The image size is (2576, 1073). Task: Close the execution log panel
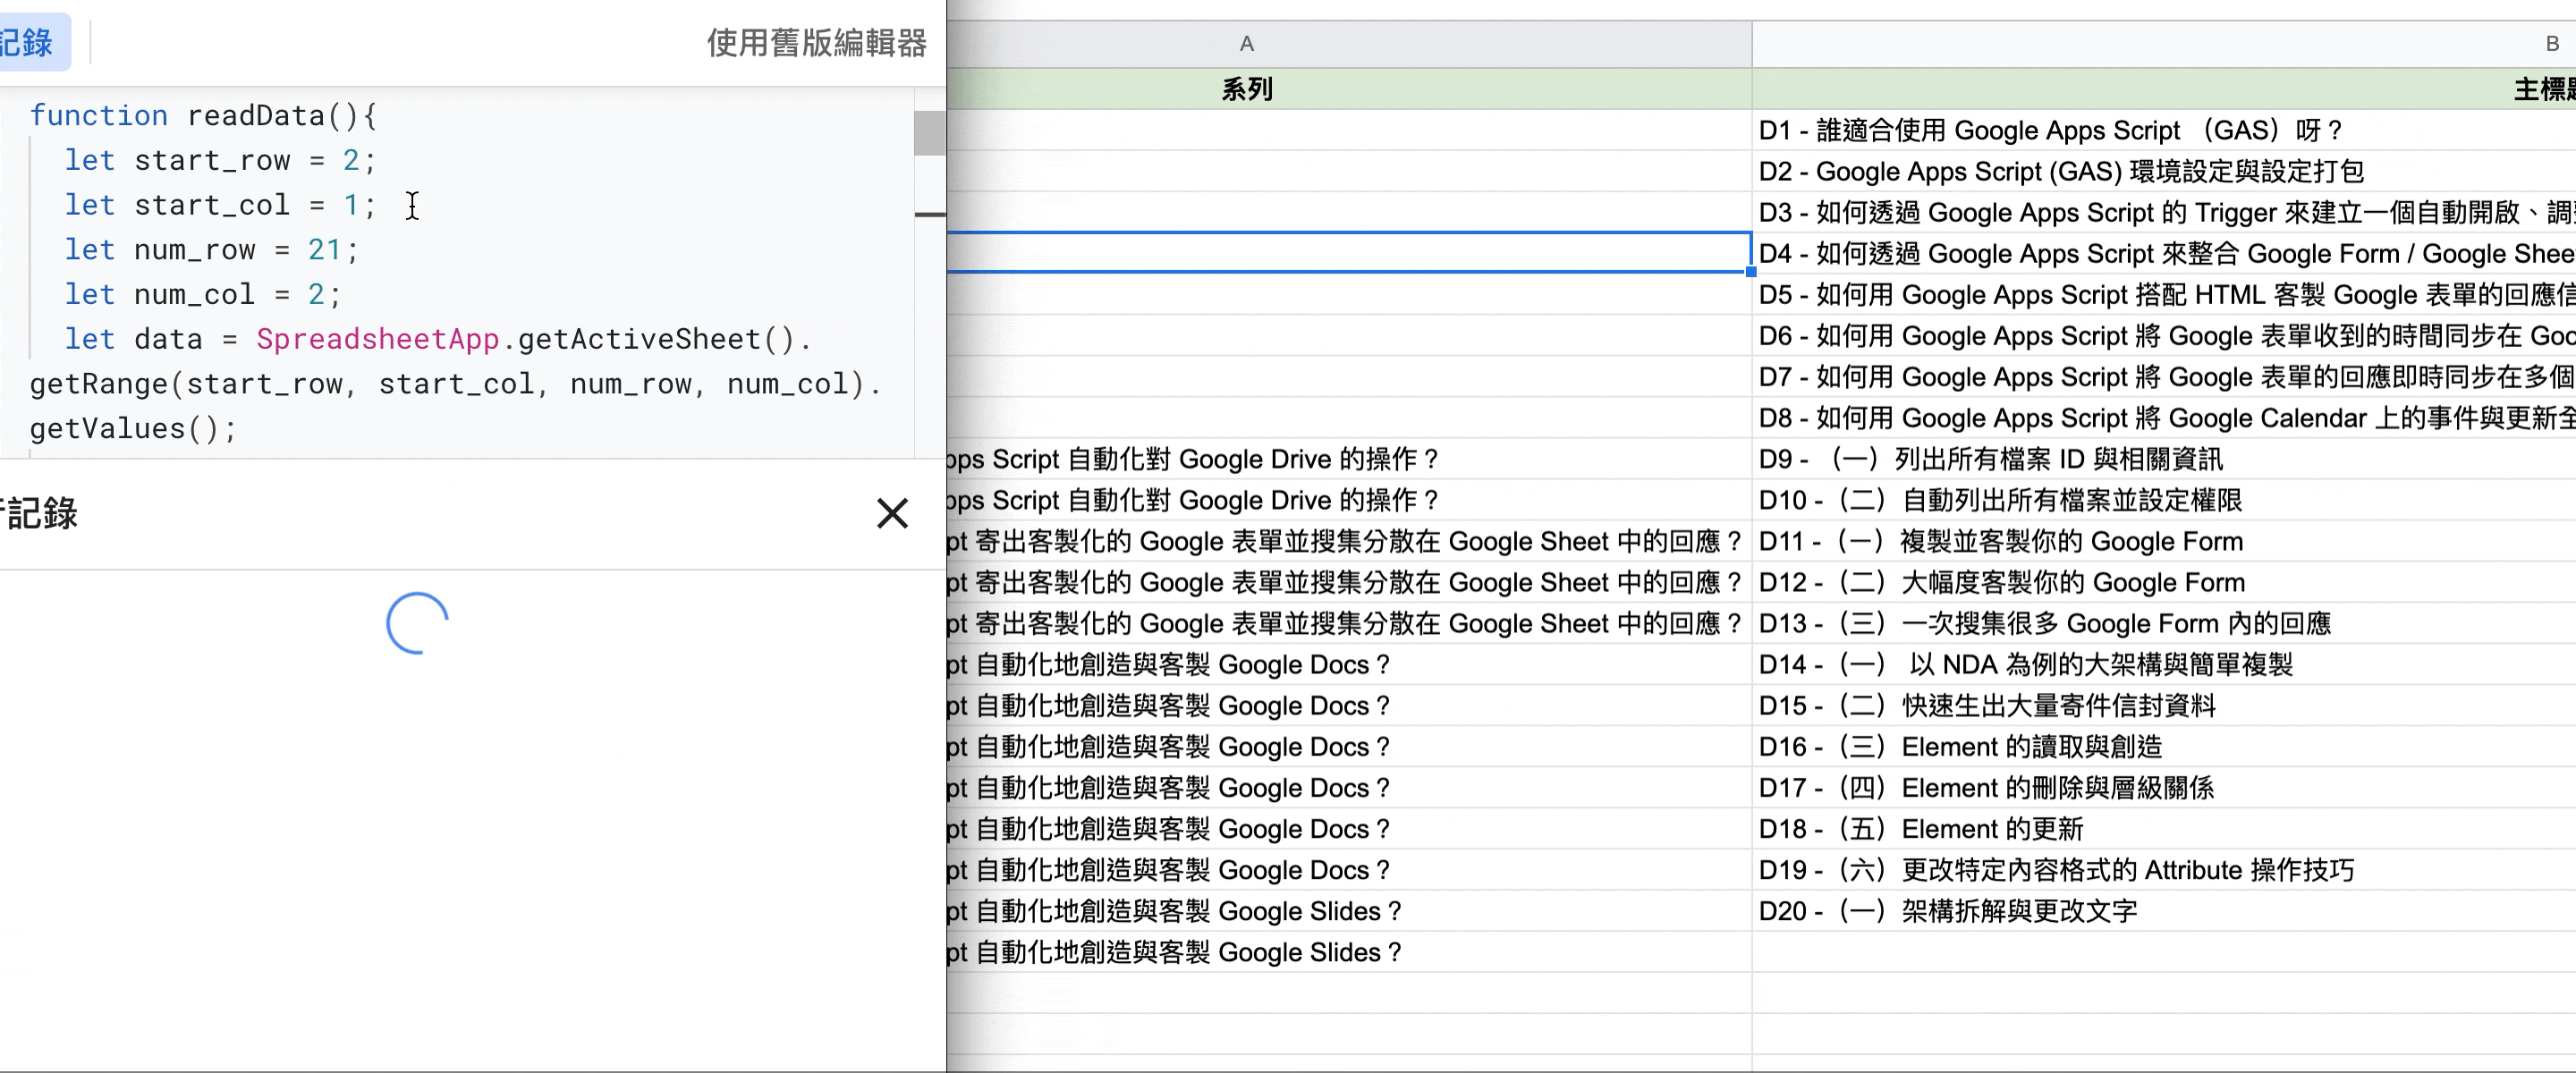coord(891,514)
